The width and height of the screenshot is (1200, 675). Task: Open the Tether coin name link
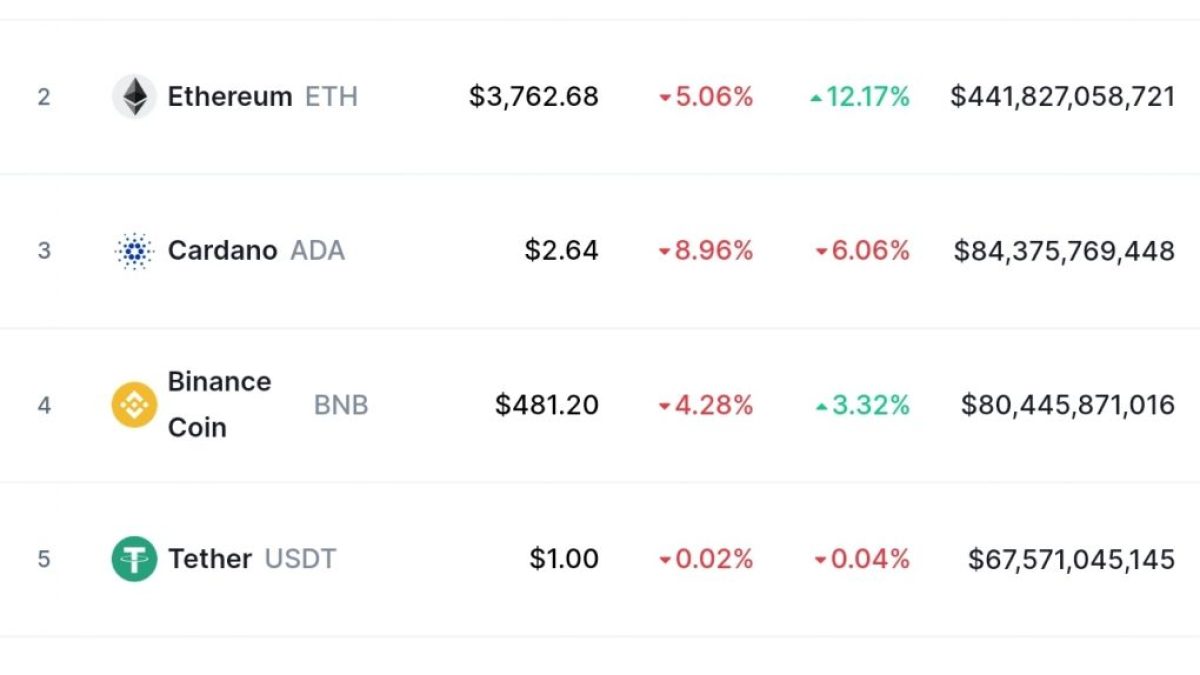210,559
